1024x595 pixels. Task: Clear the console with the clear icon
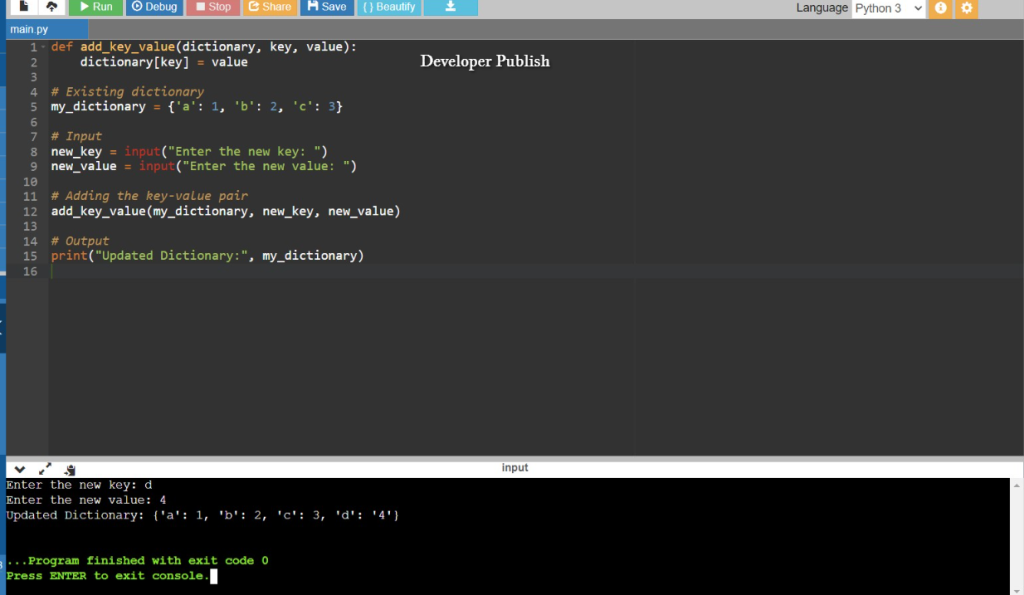coord(69,469)
